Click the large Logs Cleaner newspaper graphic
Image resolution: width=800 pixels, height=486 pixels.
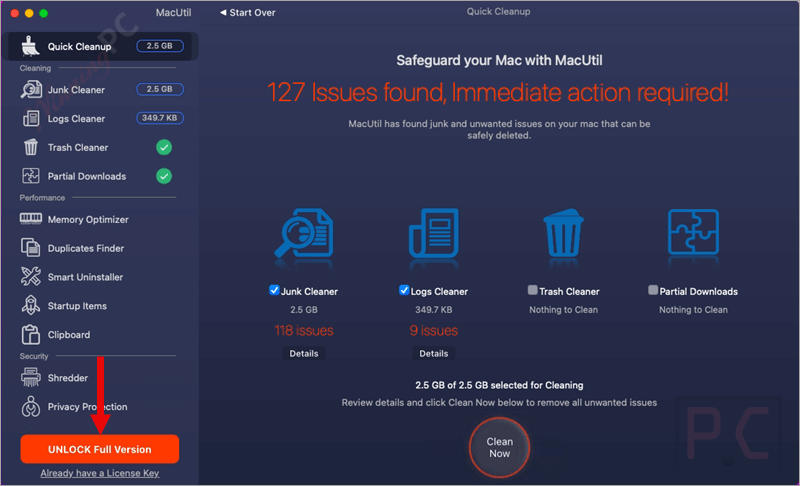coord(434,233)
